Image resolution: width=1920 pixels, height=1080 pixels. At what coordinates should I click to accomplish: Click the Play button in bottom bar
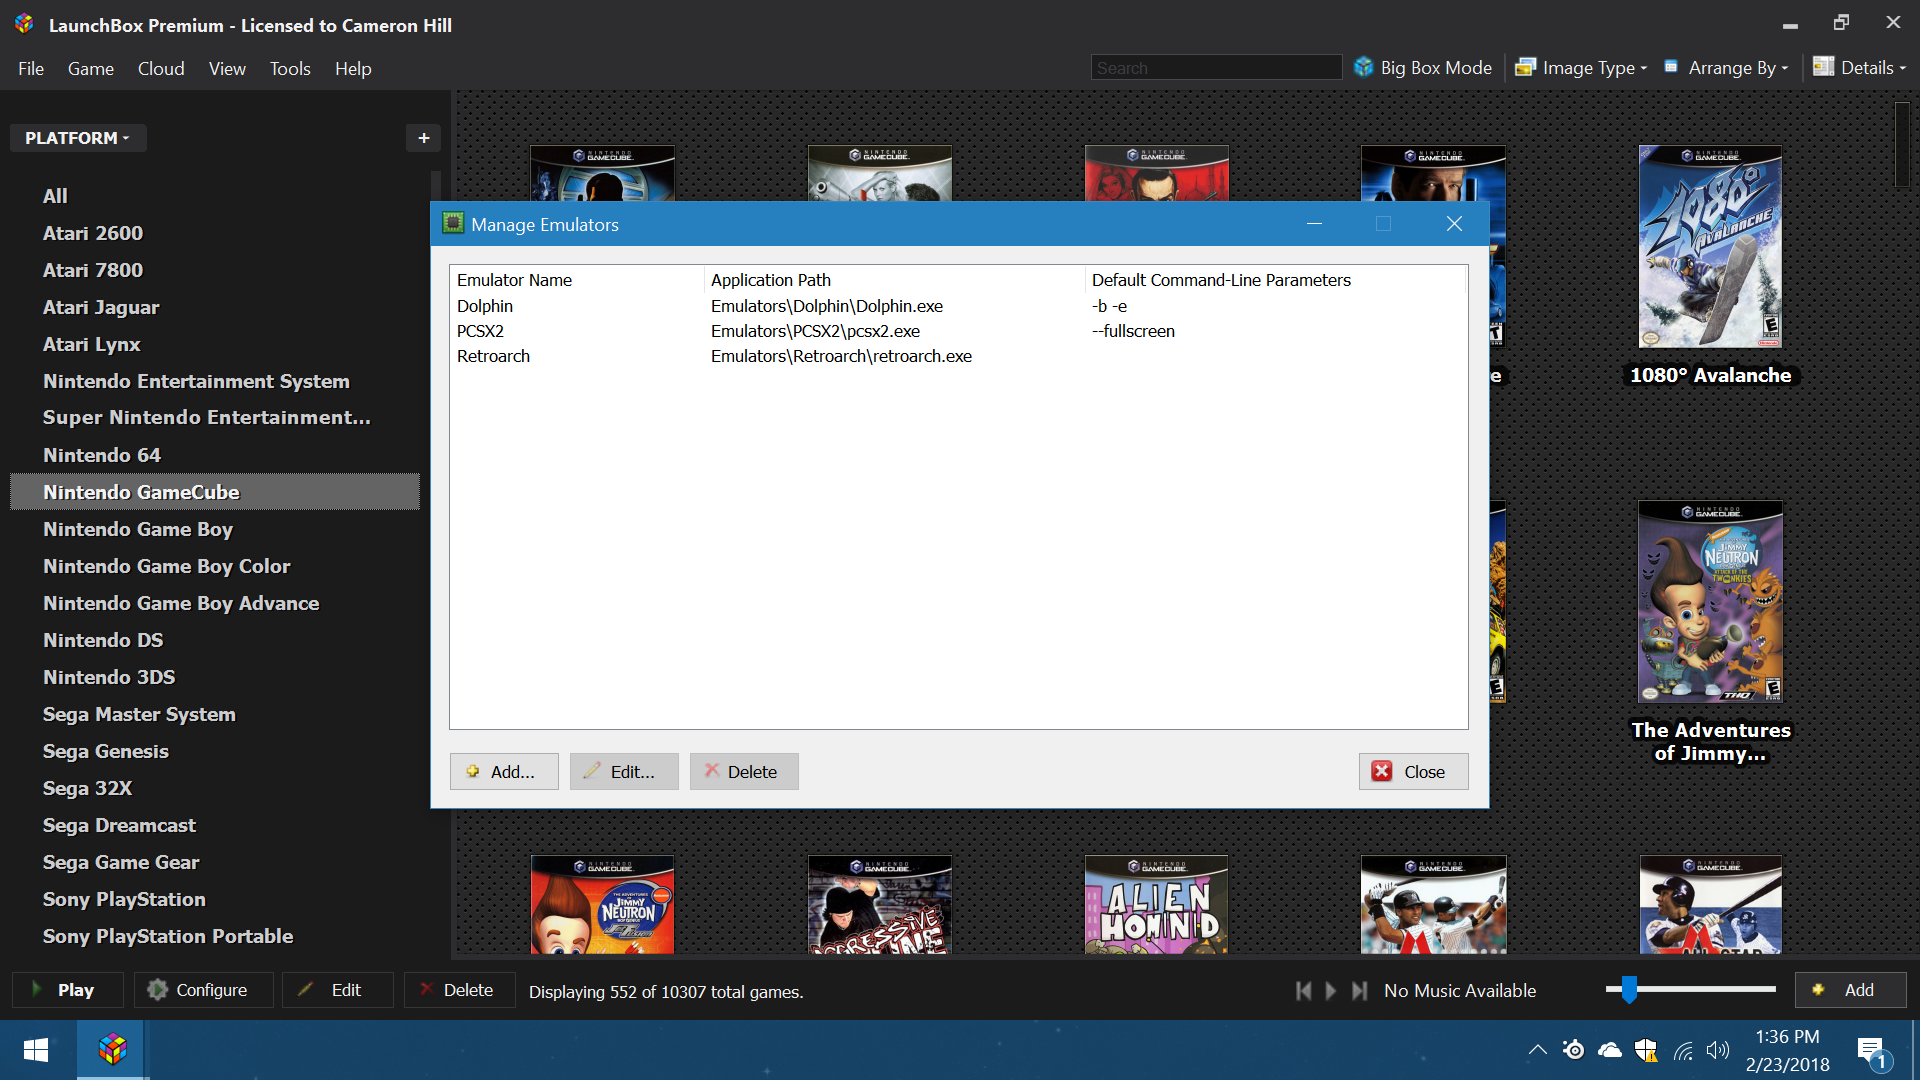tap(67, 990)
